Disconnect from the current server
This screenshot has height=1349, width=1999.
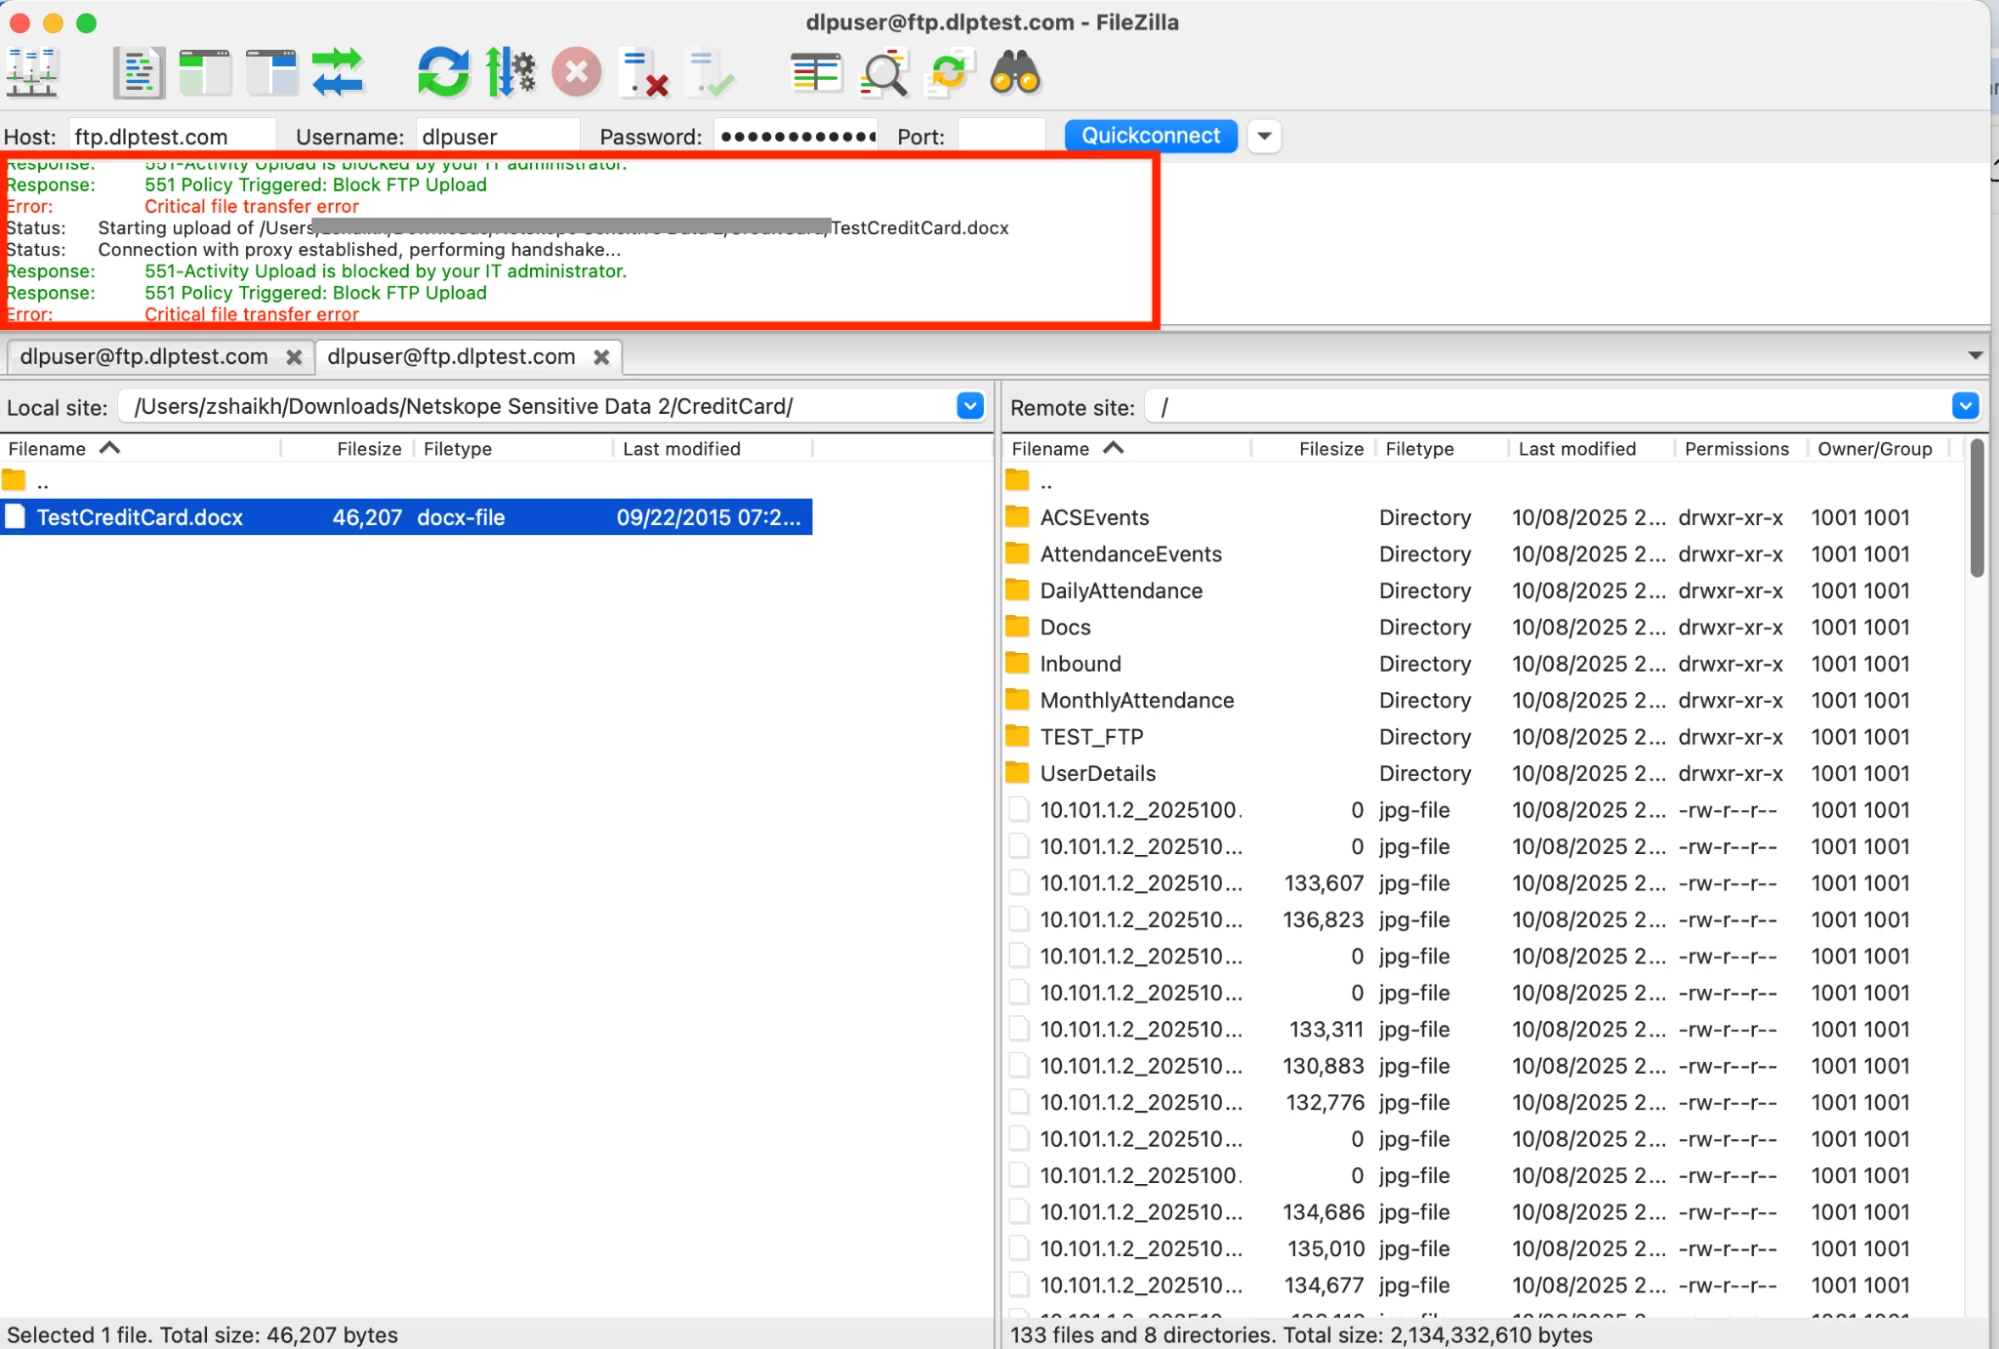pyautogui.click(x=644, y=73)
